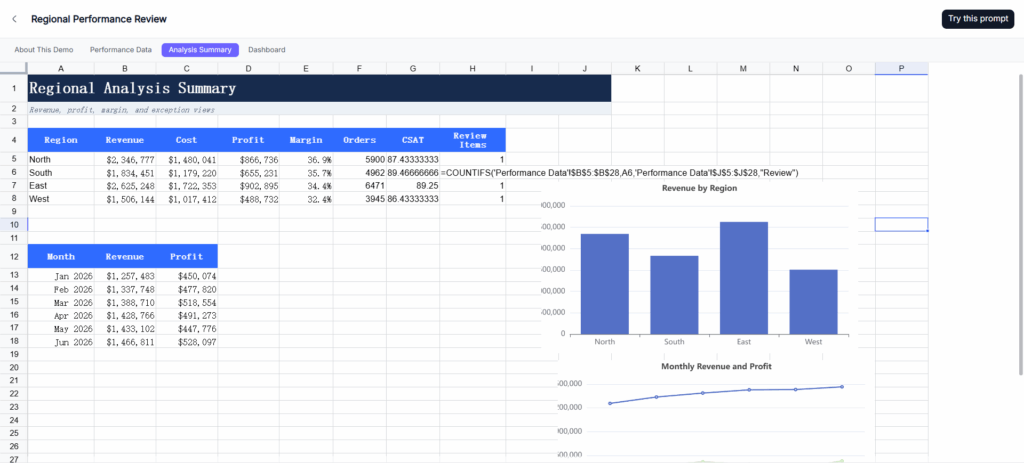Viewport: 1024px width, 463px height.
Task: Click the Margin header cell
Action: click(x=306, y=140)
